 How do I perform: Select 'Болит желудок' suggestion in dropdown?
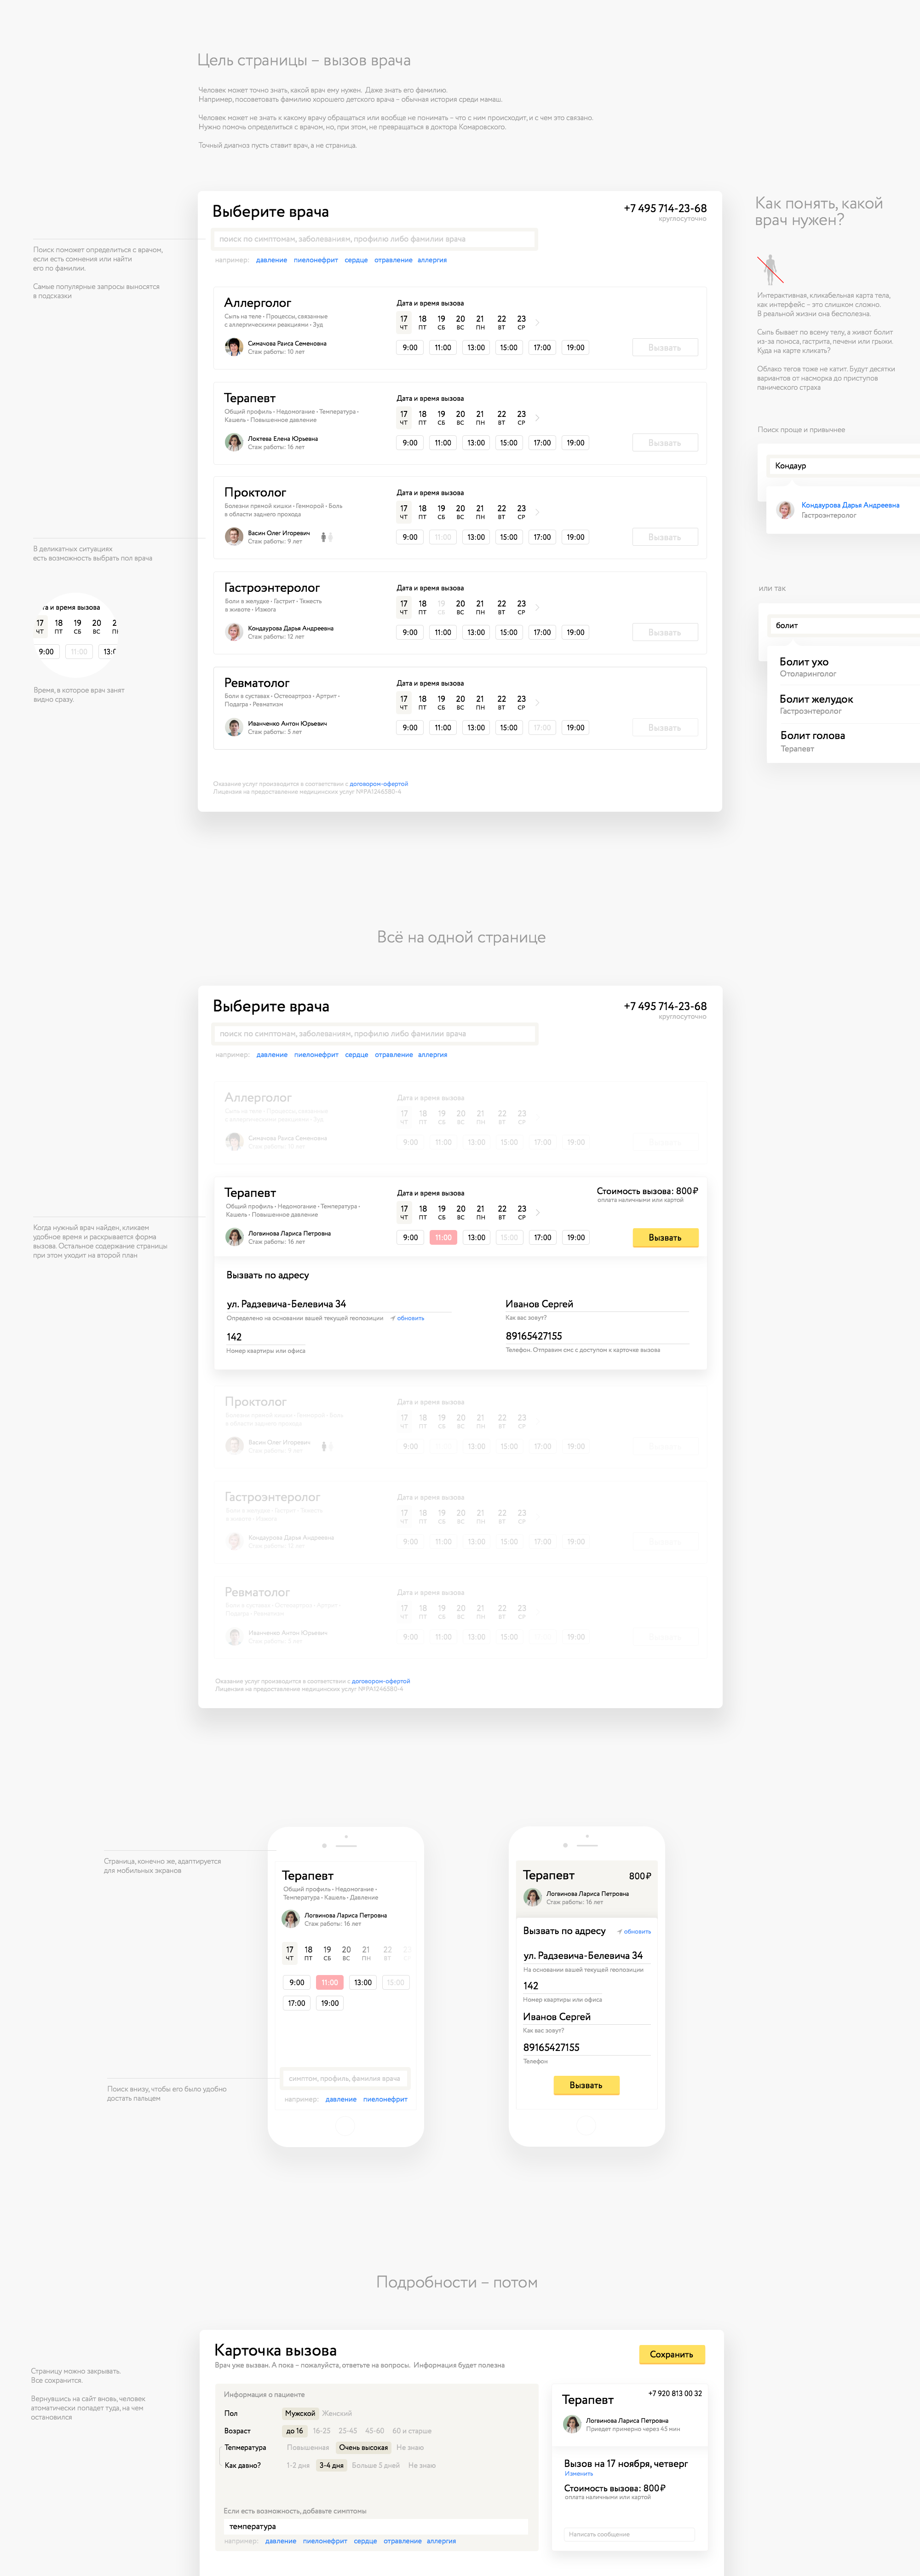(x=816, y=699)
